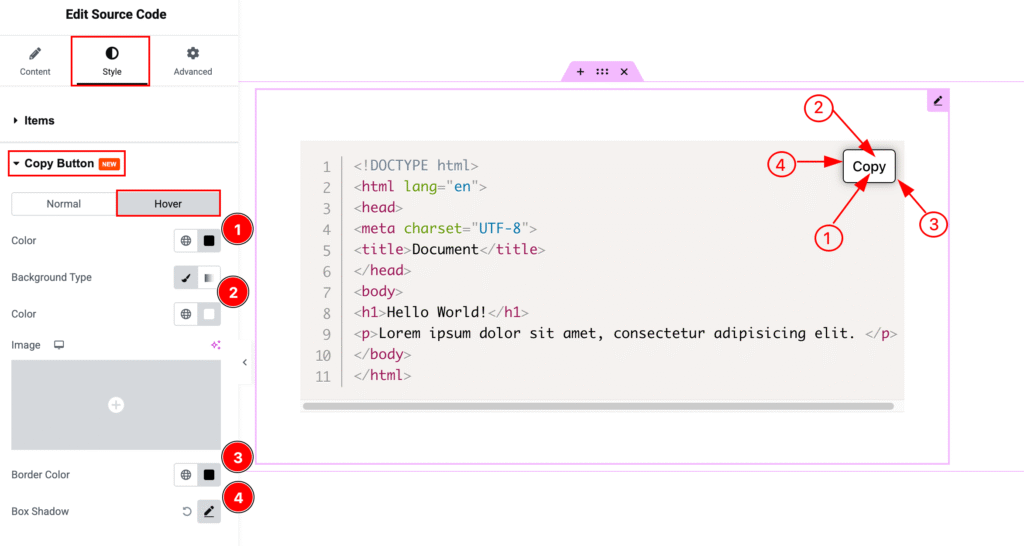Collapse the side panel with arrow
Viewport: 1024px width, 546px height.
(244, 362)
